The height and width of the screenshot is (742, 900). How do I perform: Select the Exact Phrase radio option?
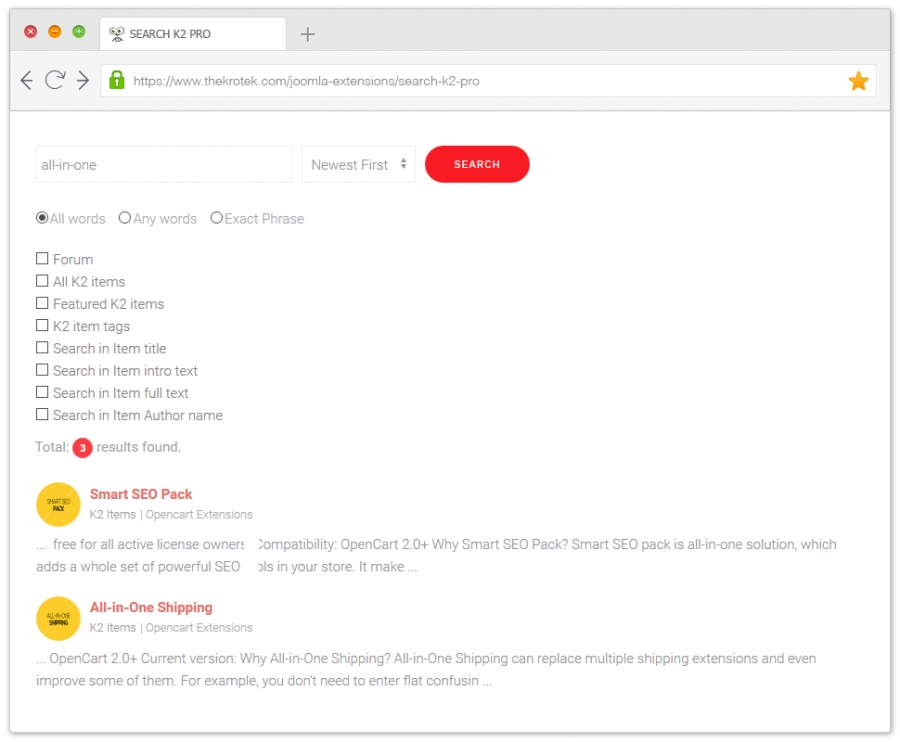coord(216,218)
